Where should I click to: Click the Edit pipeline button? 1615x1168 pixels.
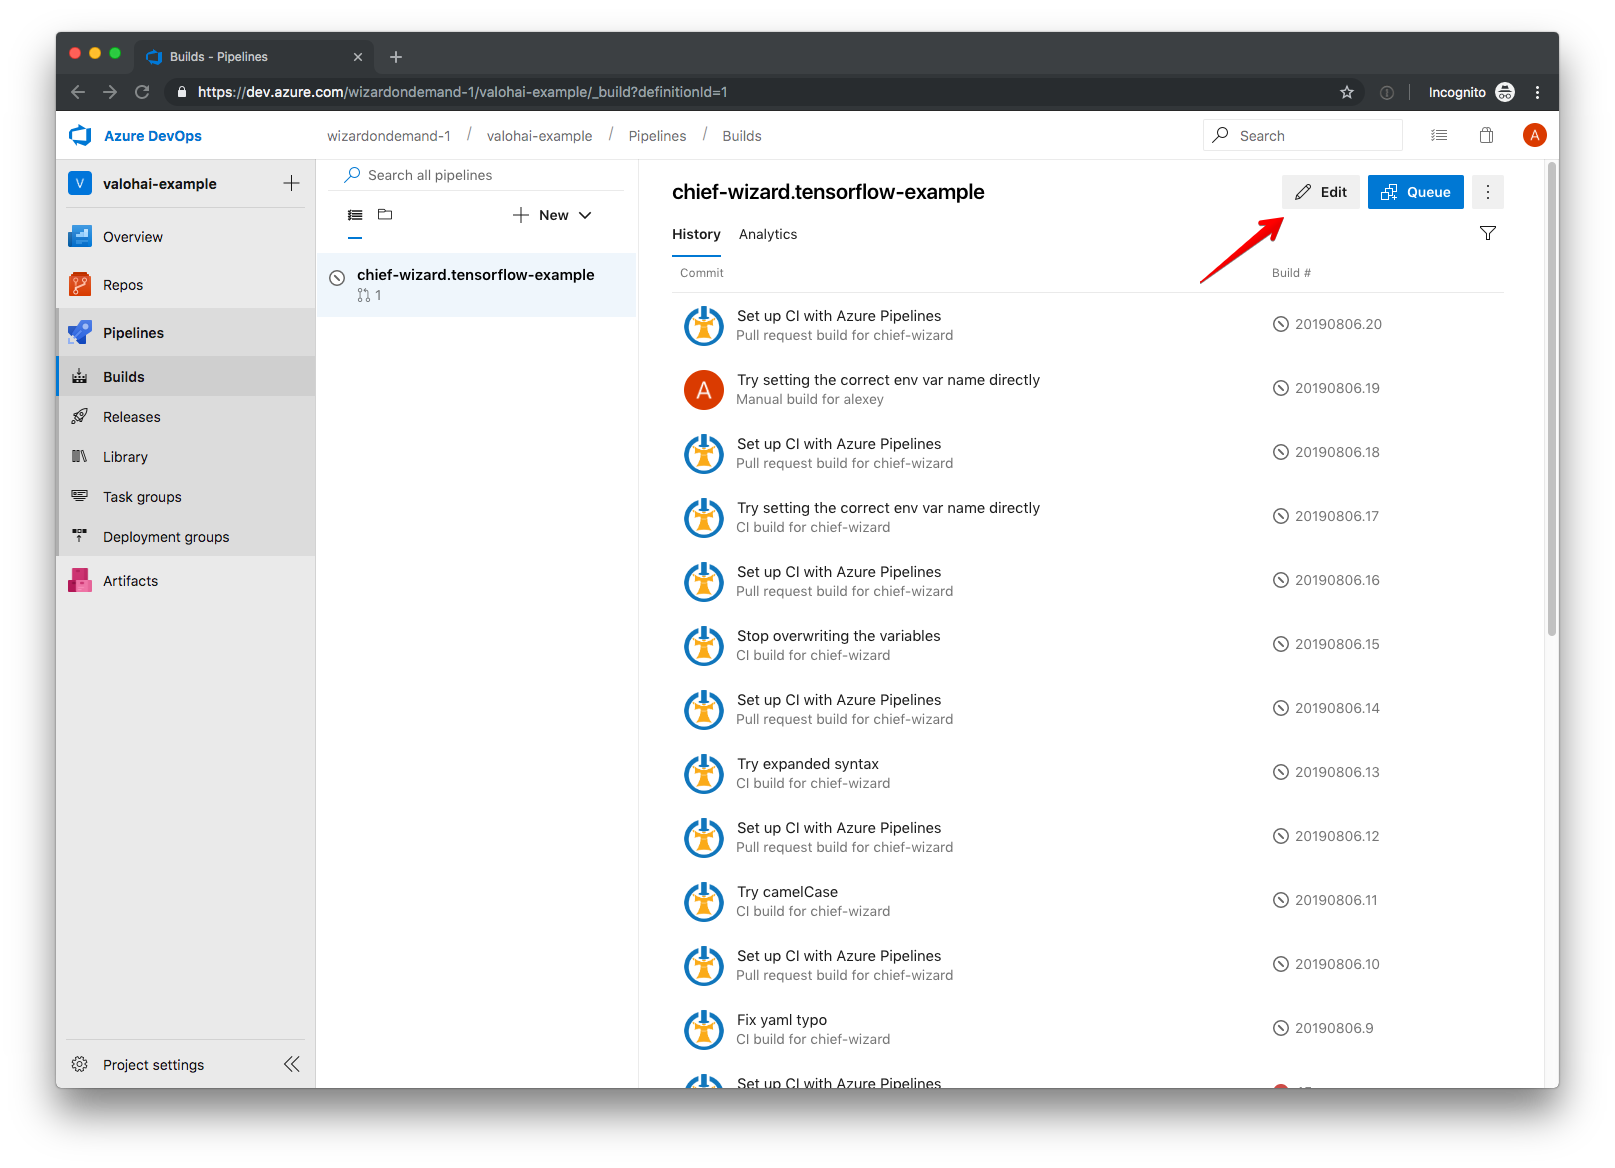(1320, 192)
